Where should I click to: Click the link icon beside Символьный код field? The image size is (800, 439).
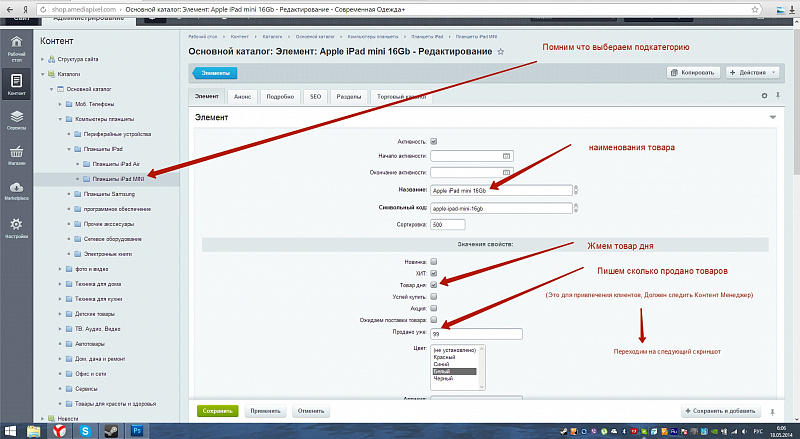(x=576, y=208)
